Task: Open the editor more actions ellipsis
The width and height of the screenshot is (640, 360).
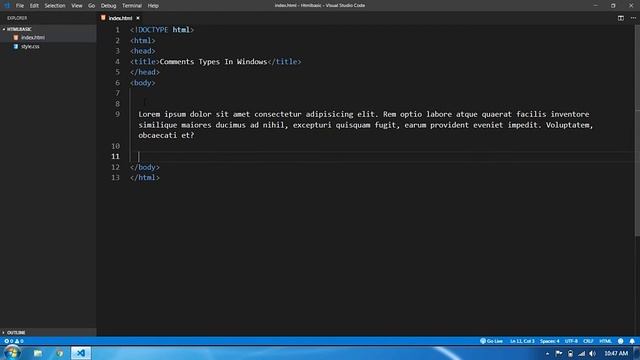Action: (x=633, y=18)
